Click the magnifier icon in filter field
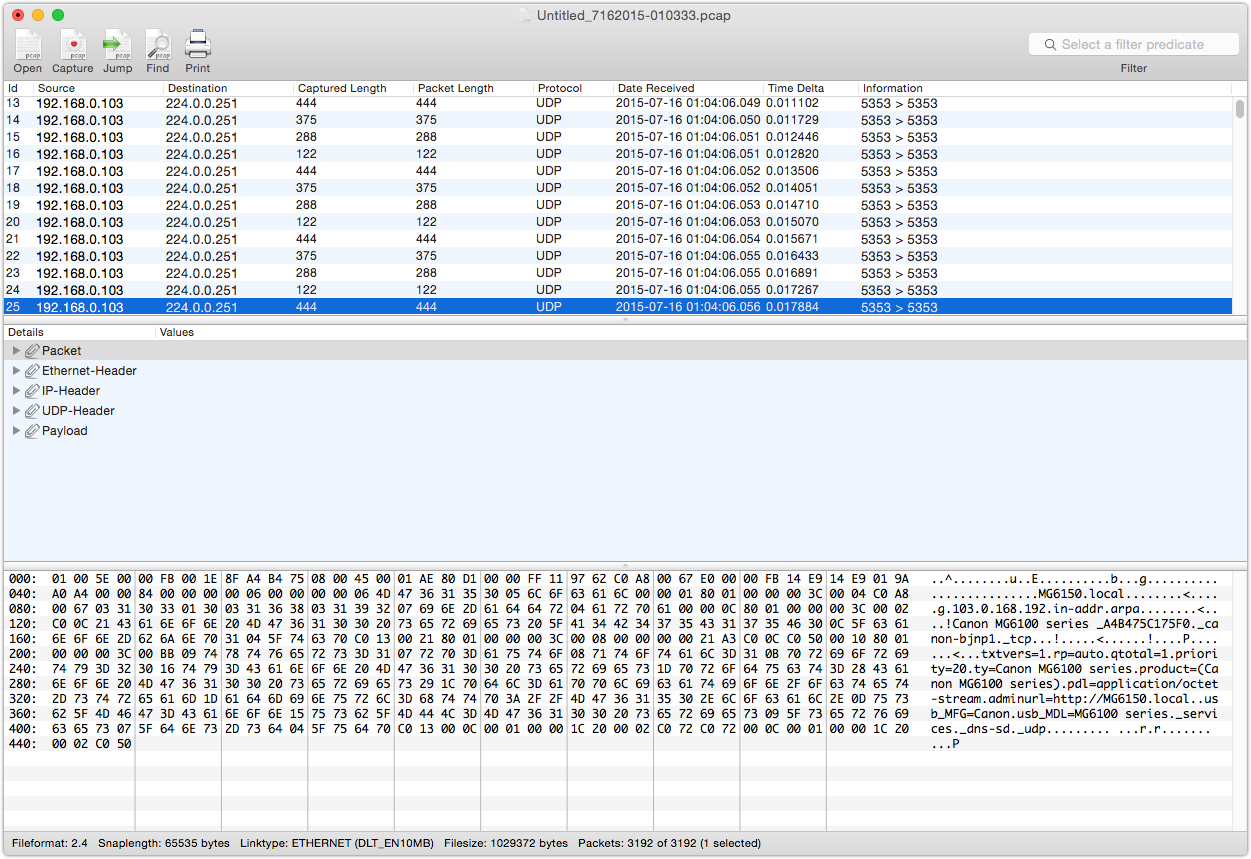This screenshot has width=1251, height=859. [x=1050, y=45]
